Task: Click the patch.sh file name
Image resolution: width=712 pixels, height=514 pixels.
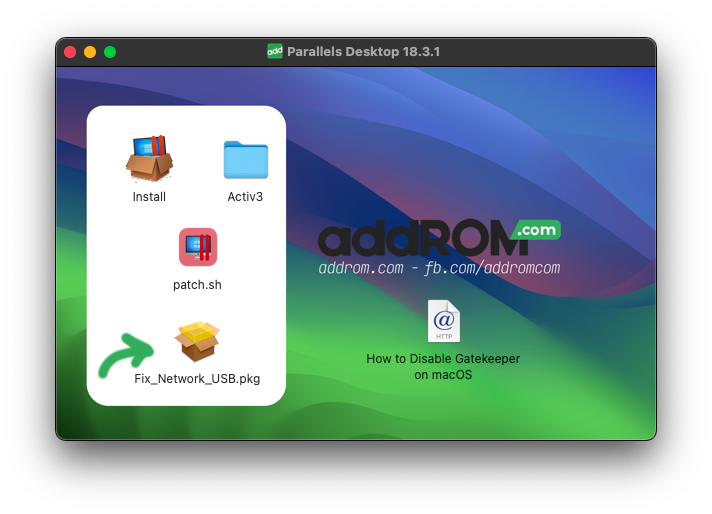Action: coord(197,285)
